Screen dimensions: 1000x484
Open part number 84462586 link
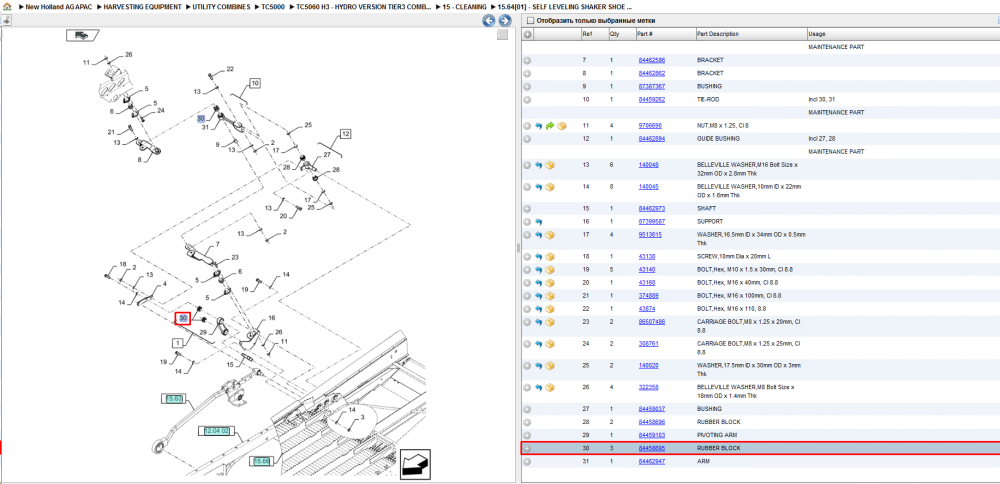pos(651,61)
